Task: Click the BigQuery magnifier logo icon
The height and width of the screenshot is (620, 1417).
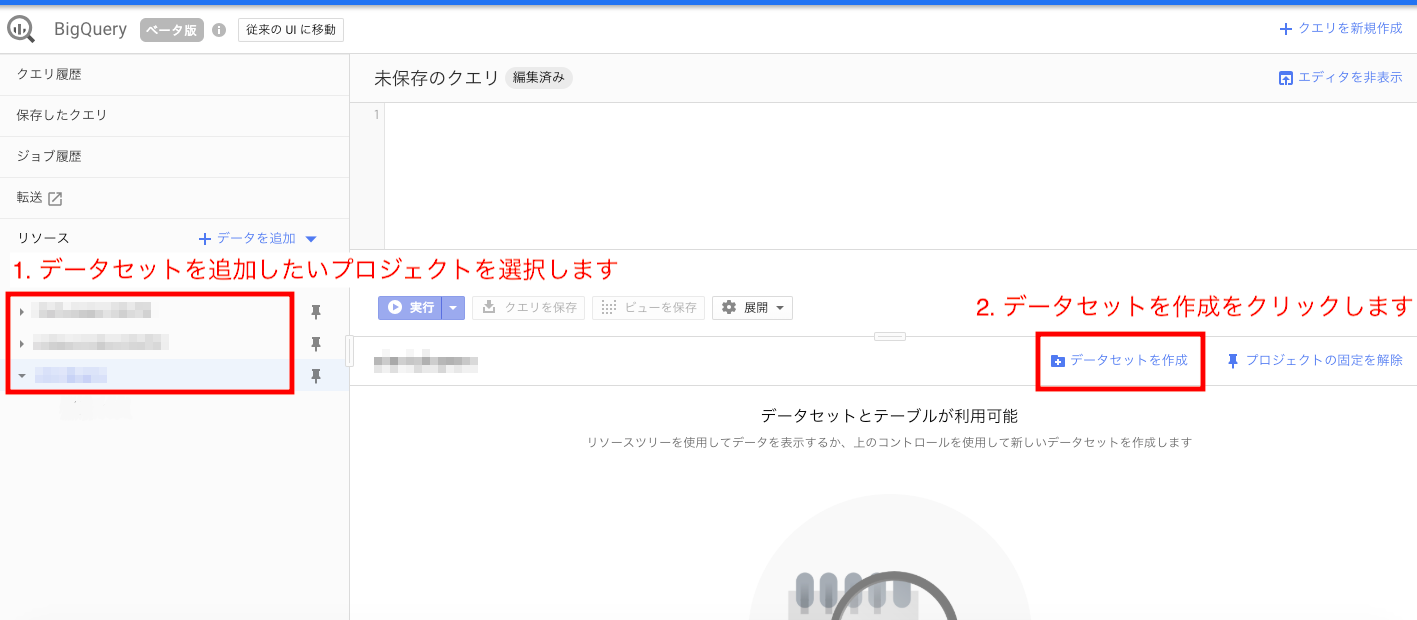Action: click(21, 30)
